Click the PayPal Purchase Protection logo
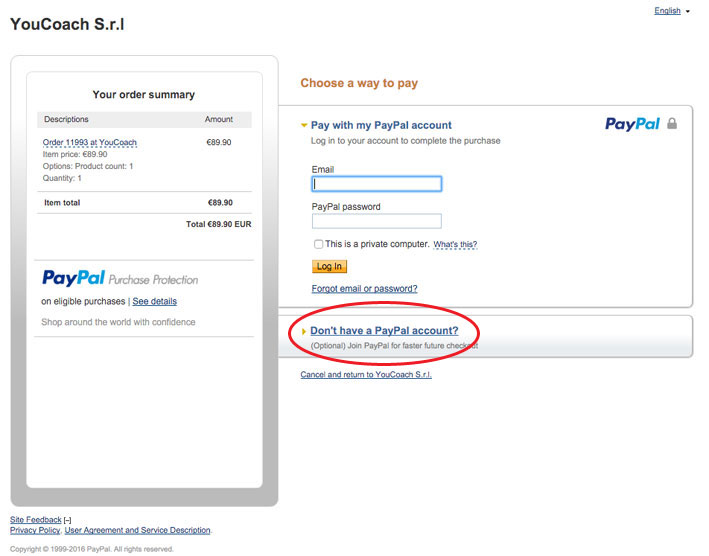 (x=120, y=278)
